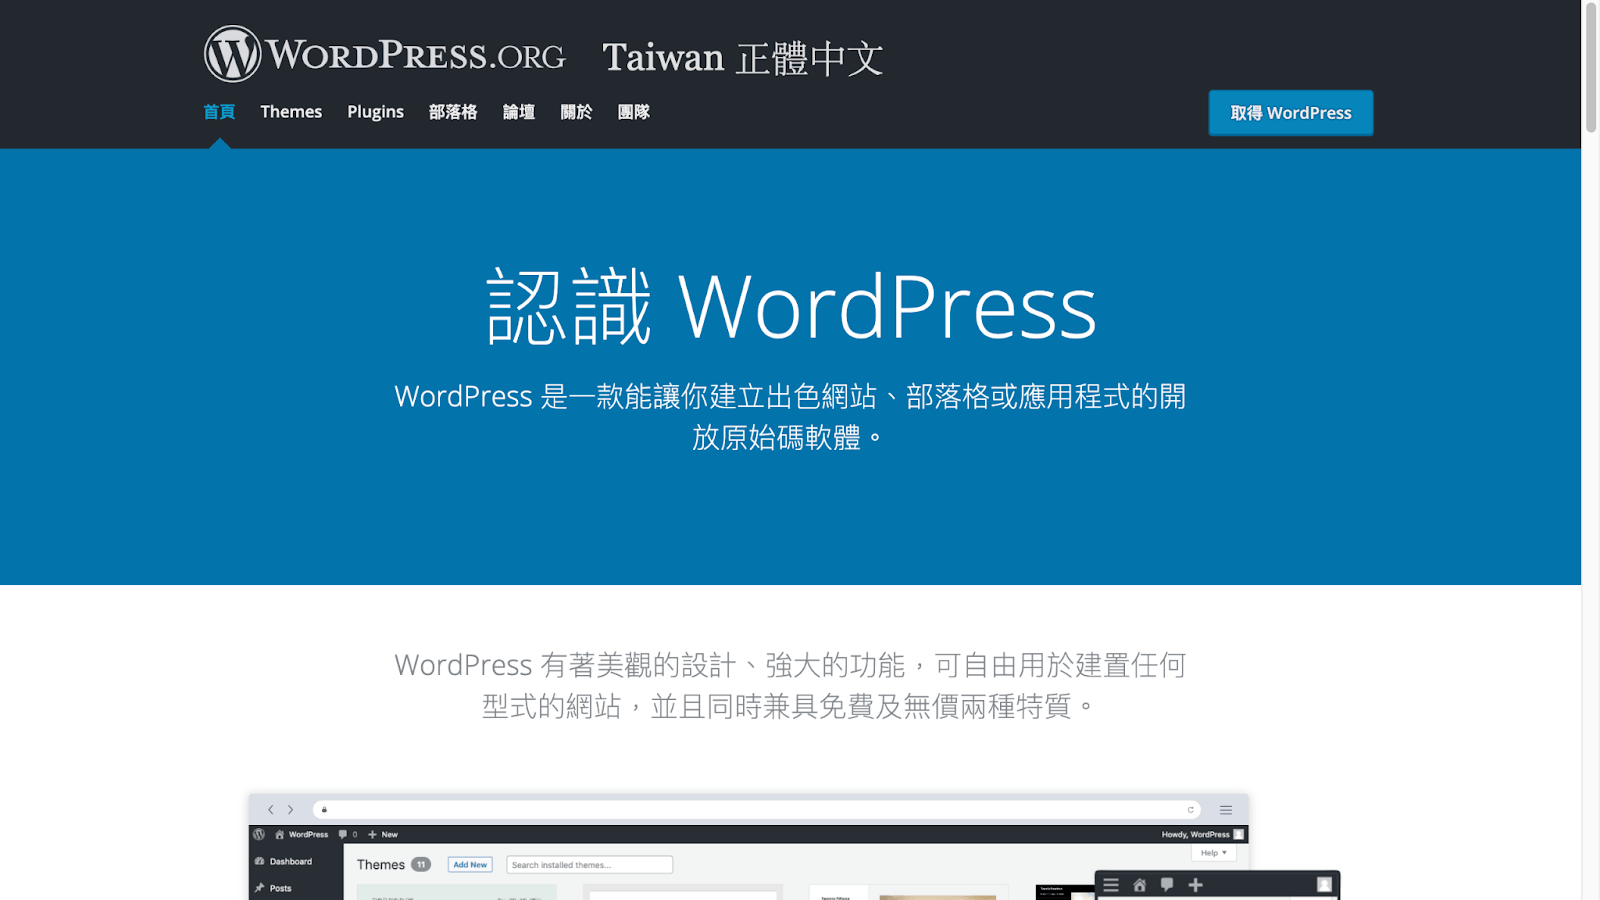Click the 認識 WordPress headline

coord(791,307)
